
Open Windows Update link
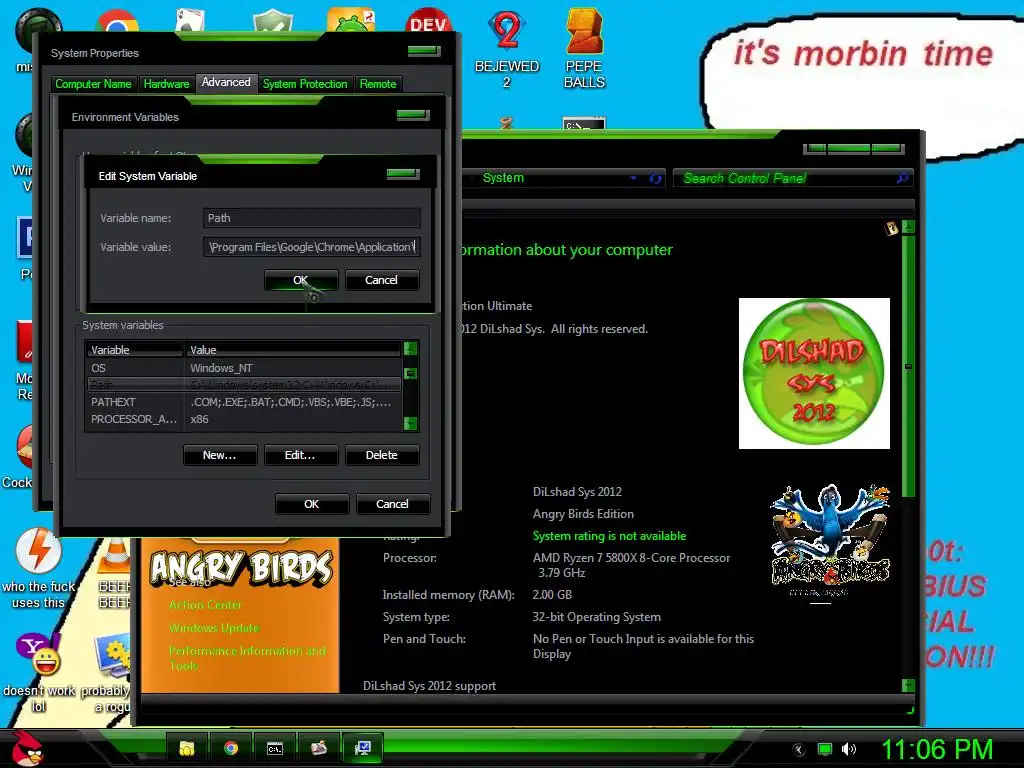pyautogui.click(x=214, y=628)
